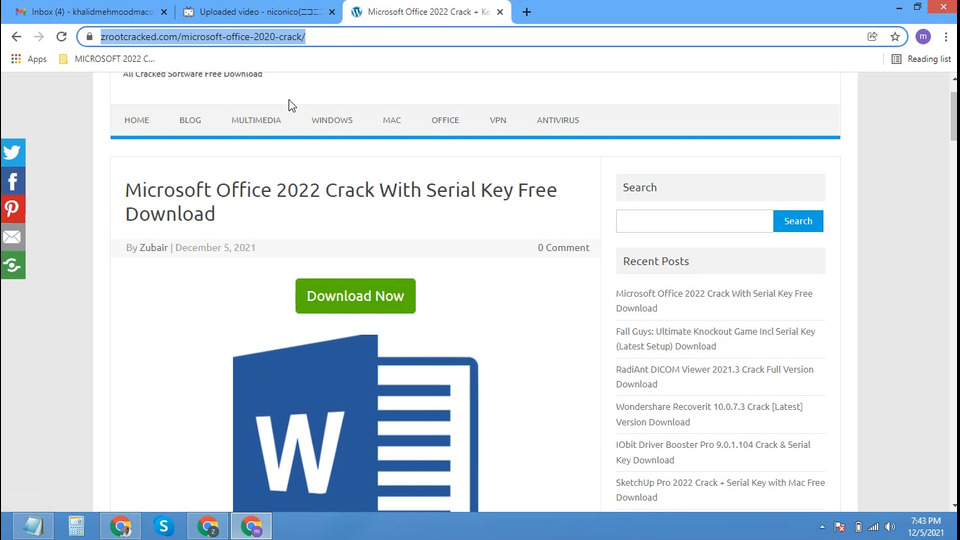Share this page via address bar icon

[872, 37]
